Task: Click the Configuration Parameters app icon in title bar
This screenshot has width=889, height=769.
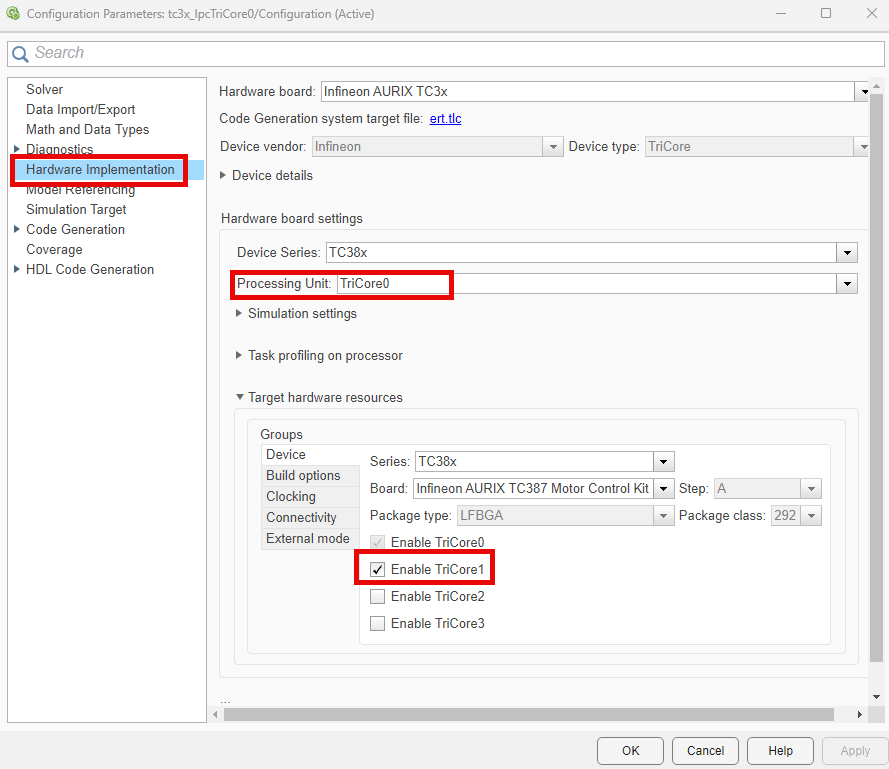Action: pyautogui.click(x=14, y=13)
